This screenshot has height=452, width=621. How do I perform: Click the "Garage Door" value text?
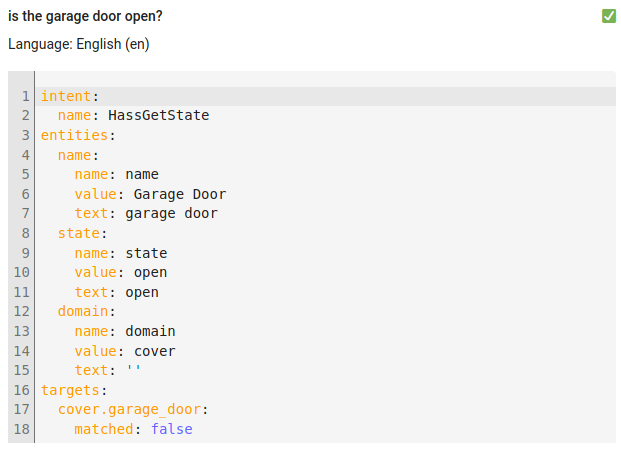(179, 194)
